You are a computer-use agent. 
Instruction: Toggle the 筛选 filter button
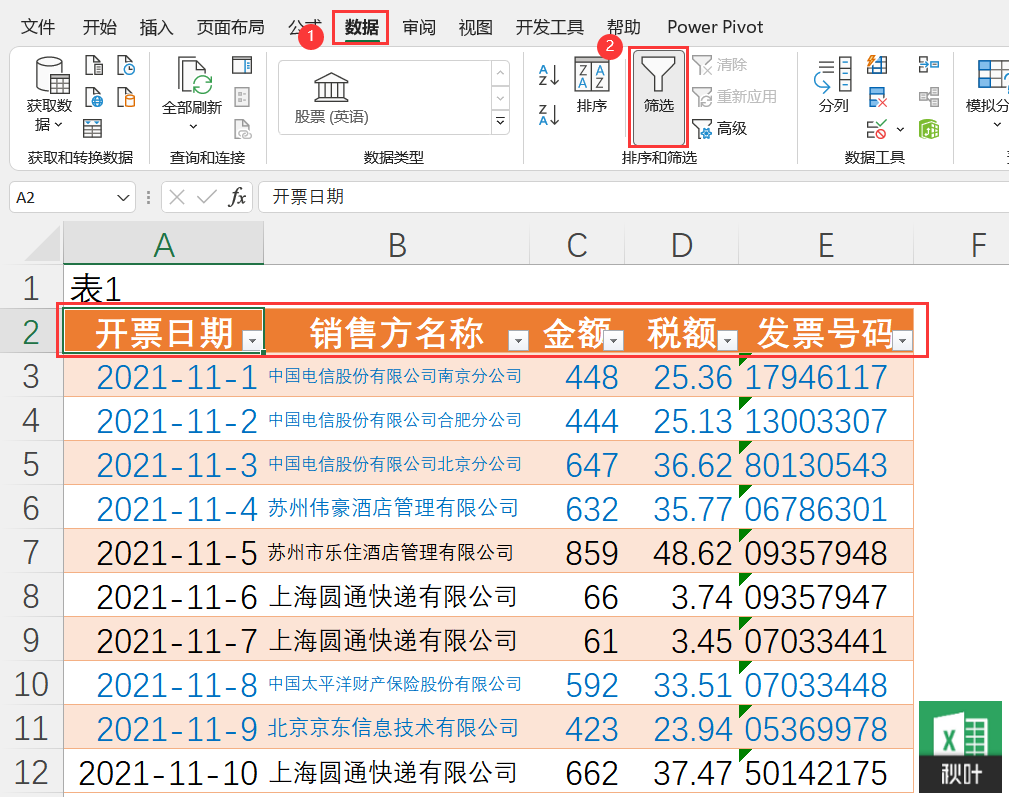658,97
